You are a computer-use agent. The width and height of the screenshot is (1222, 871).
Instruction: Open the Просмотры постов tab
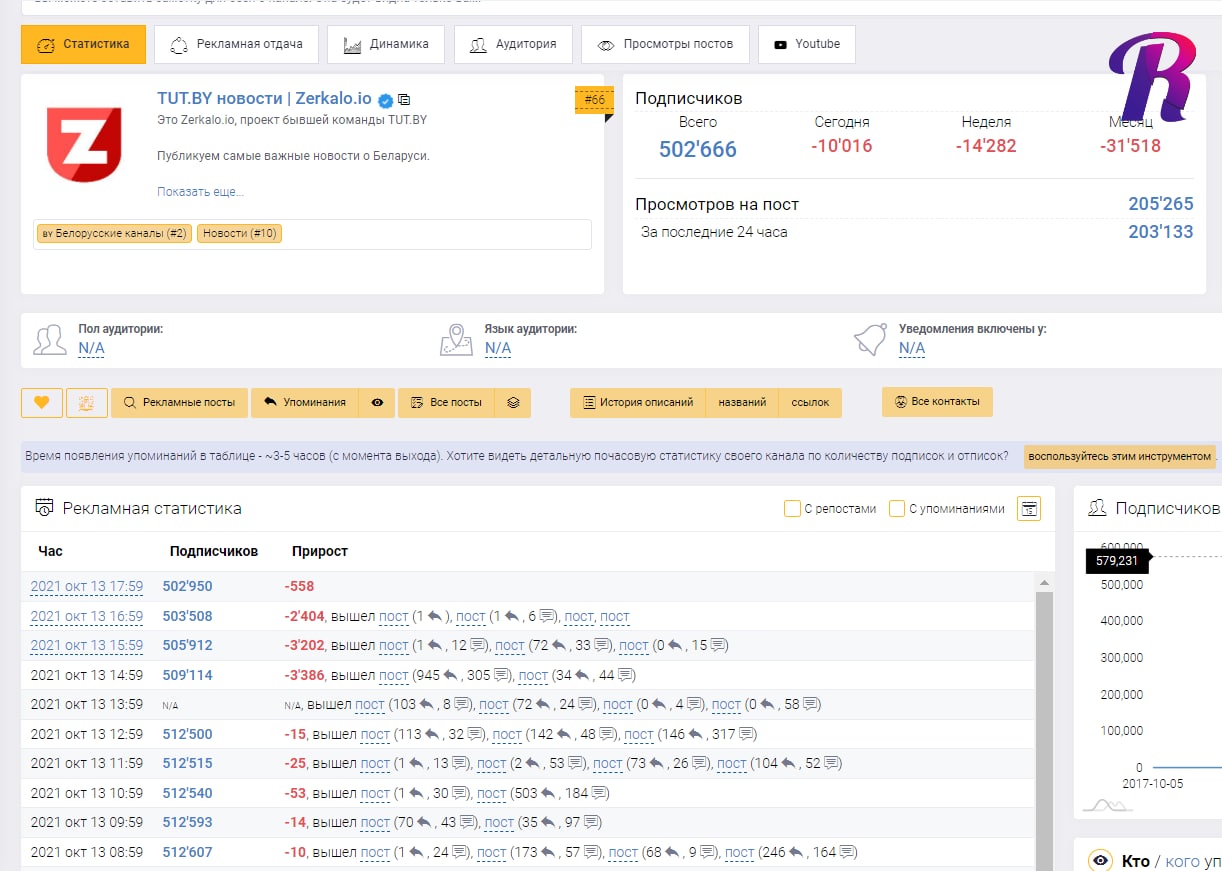[x=665, y=45]
